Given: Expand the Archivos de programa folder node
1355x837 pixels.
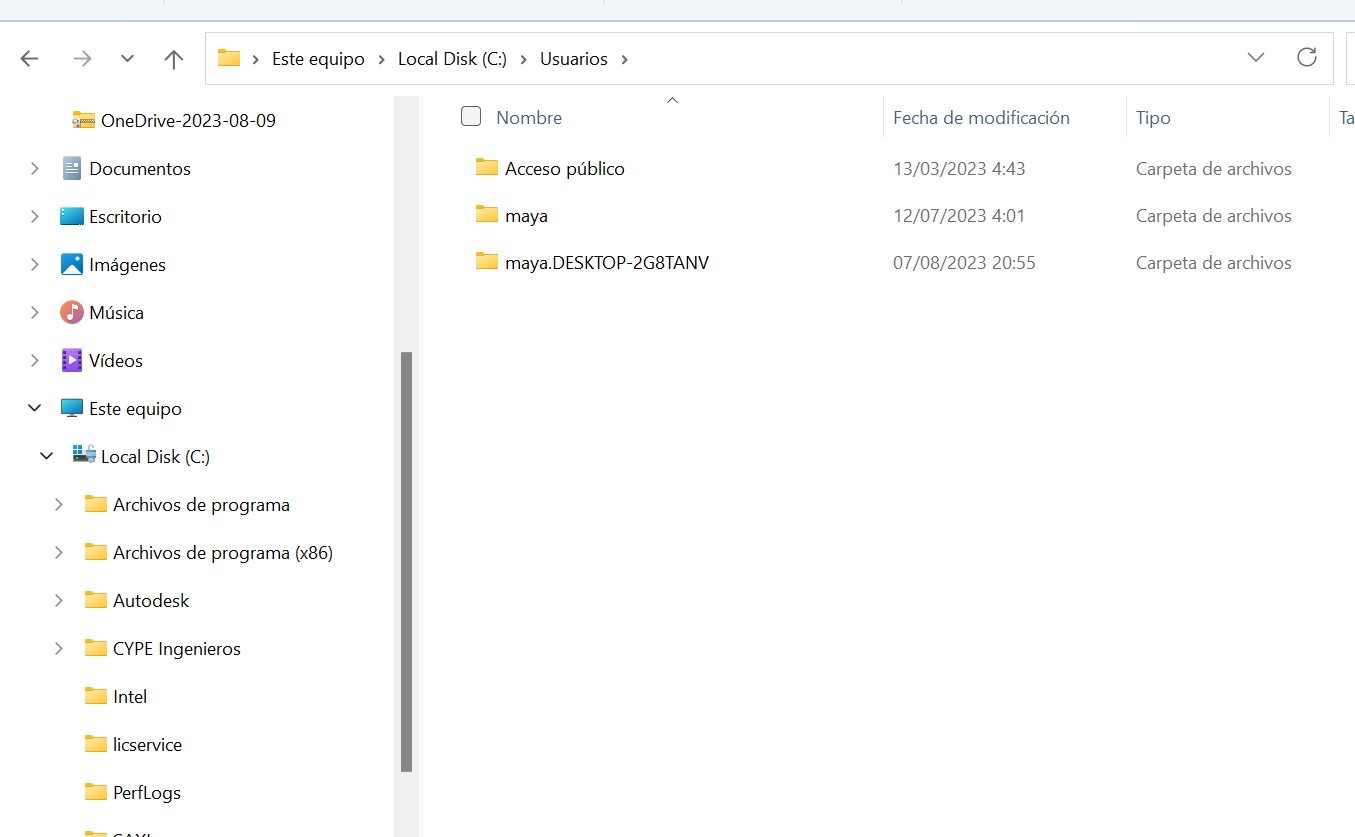Looking at the screenshot, I should tap(59, 505).
